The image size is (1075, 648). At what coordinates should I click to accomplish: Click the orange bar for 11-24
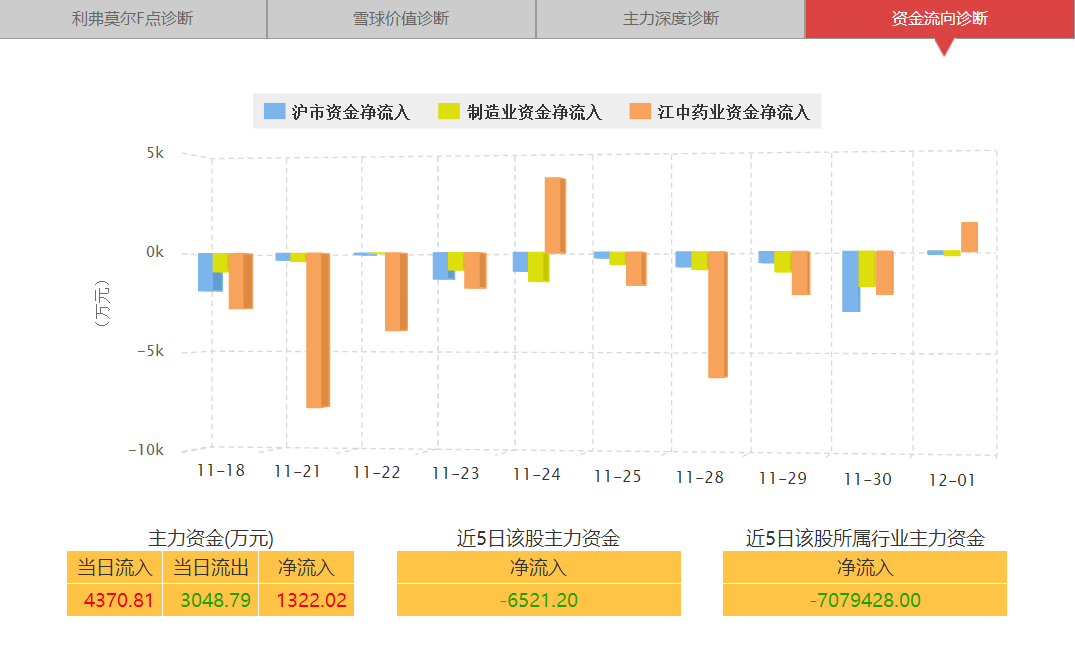point(555,215)
